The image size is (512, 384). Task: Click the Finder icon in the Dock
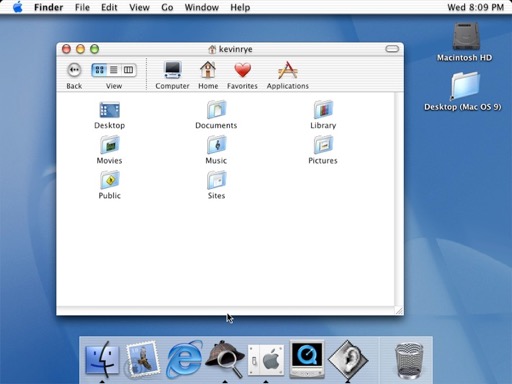(102, 359)
